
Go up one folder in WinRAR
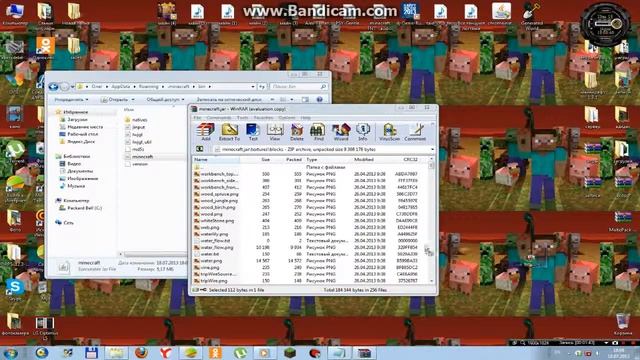(200, 149)
